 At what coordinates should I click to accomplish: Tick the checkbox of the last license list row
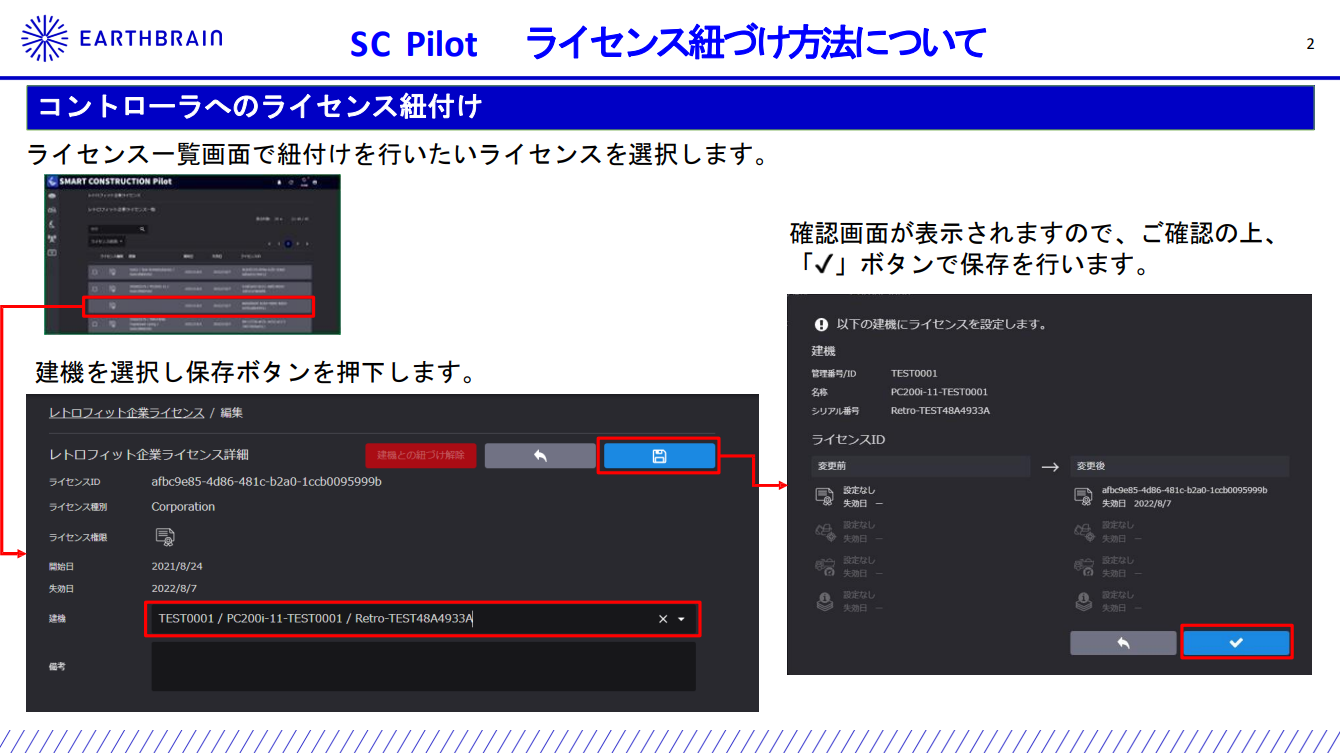pos(95,324)
